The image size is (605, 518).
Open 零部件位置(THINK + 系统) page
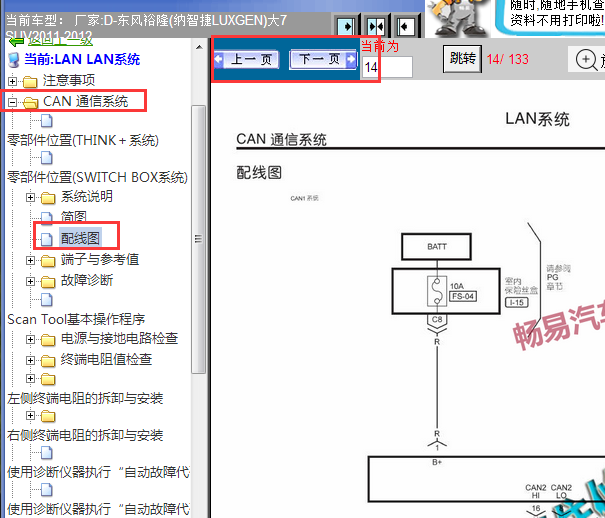click(x=83, y=140)
